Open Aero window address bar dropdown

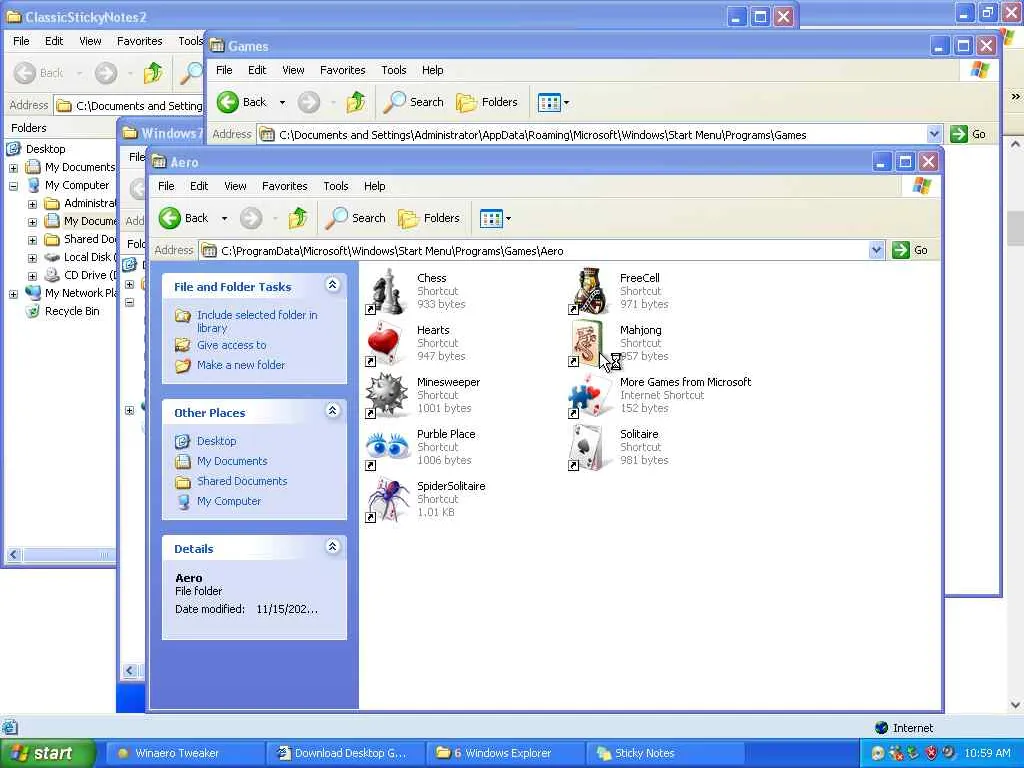[x=876, y=250]
